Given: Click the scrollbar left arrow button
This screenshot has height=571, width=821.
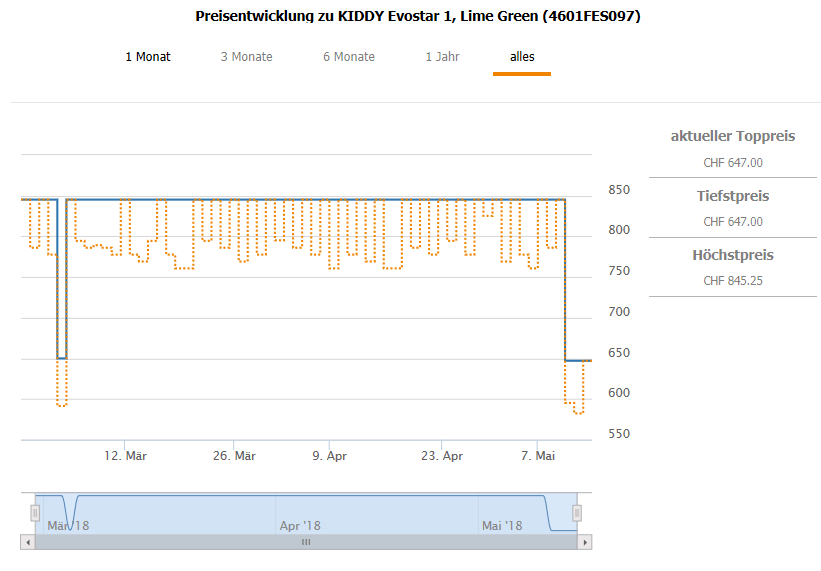Looking at the screenshot, I should click(28, 542).
